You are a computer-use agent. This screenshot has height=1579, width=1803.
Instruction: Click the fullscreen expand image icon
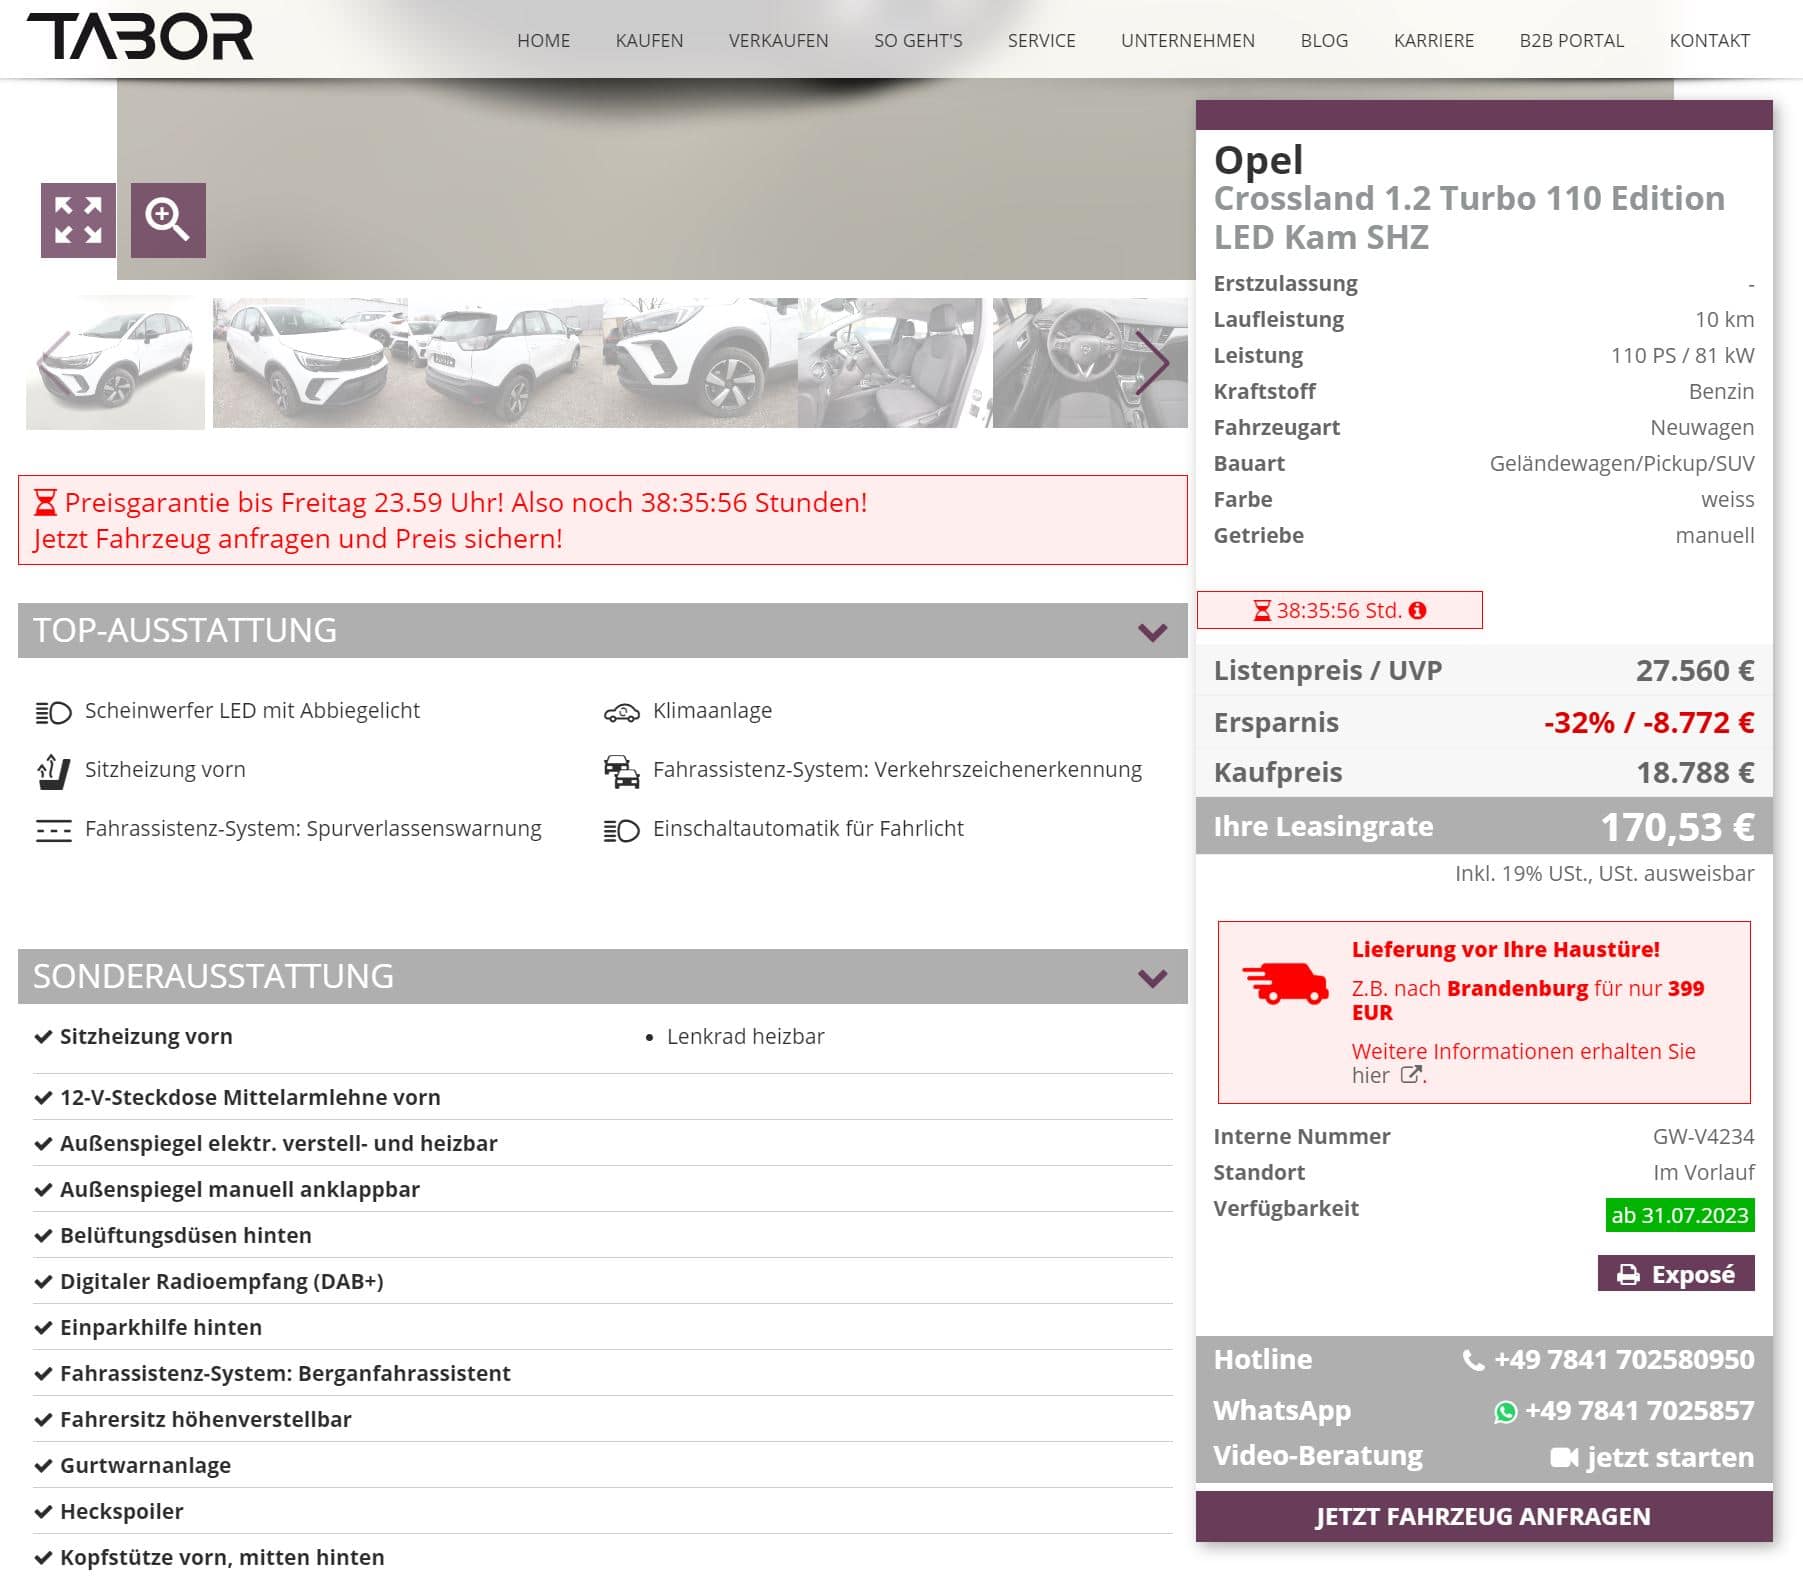tap(78, 220)
